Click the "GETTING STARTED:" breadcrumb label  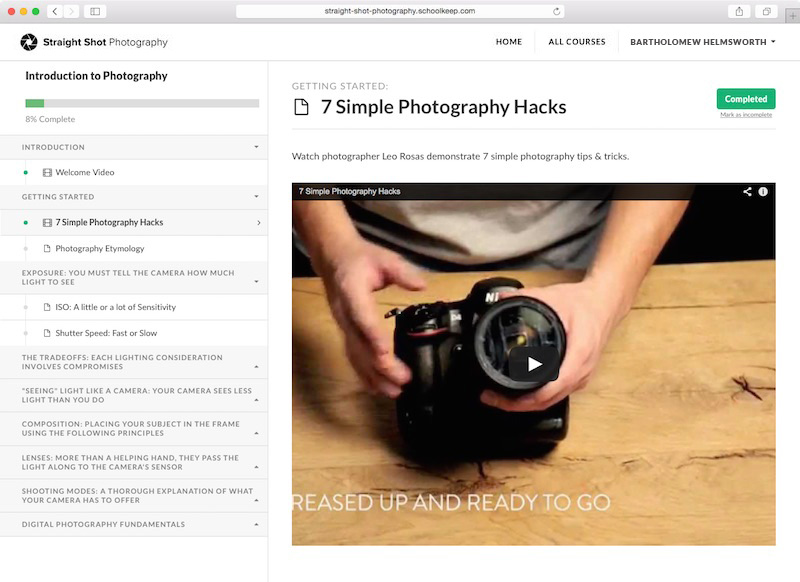(340, 86)
